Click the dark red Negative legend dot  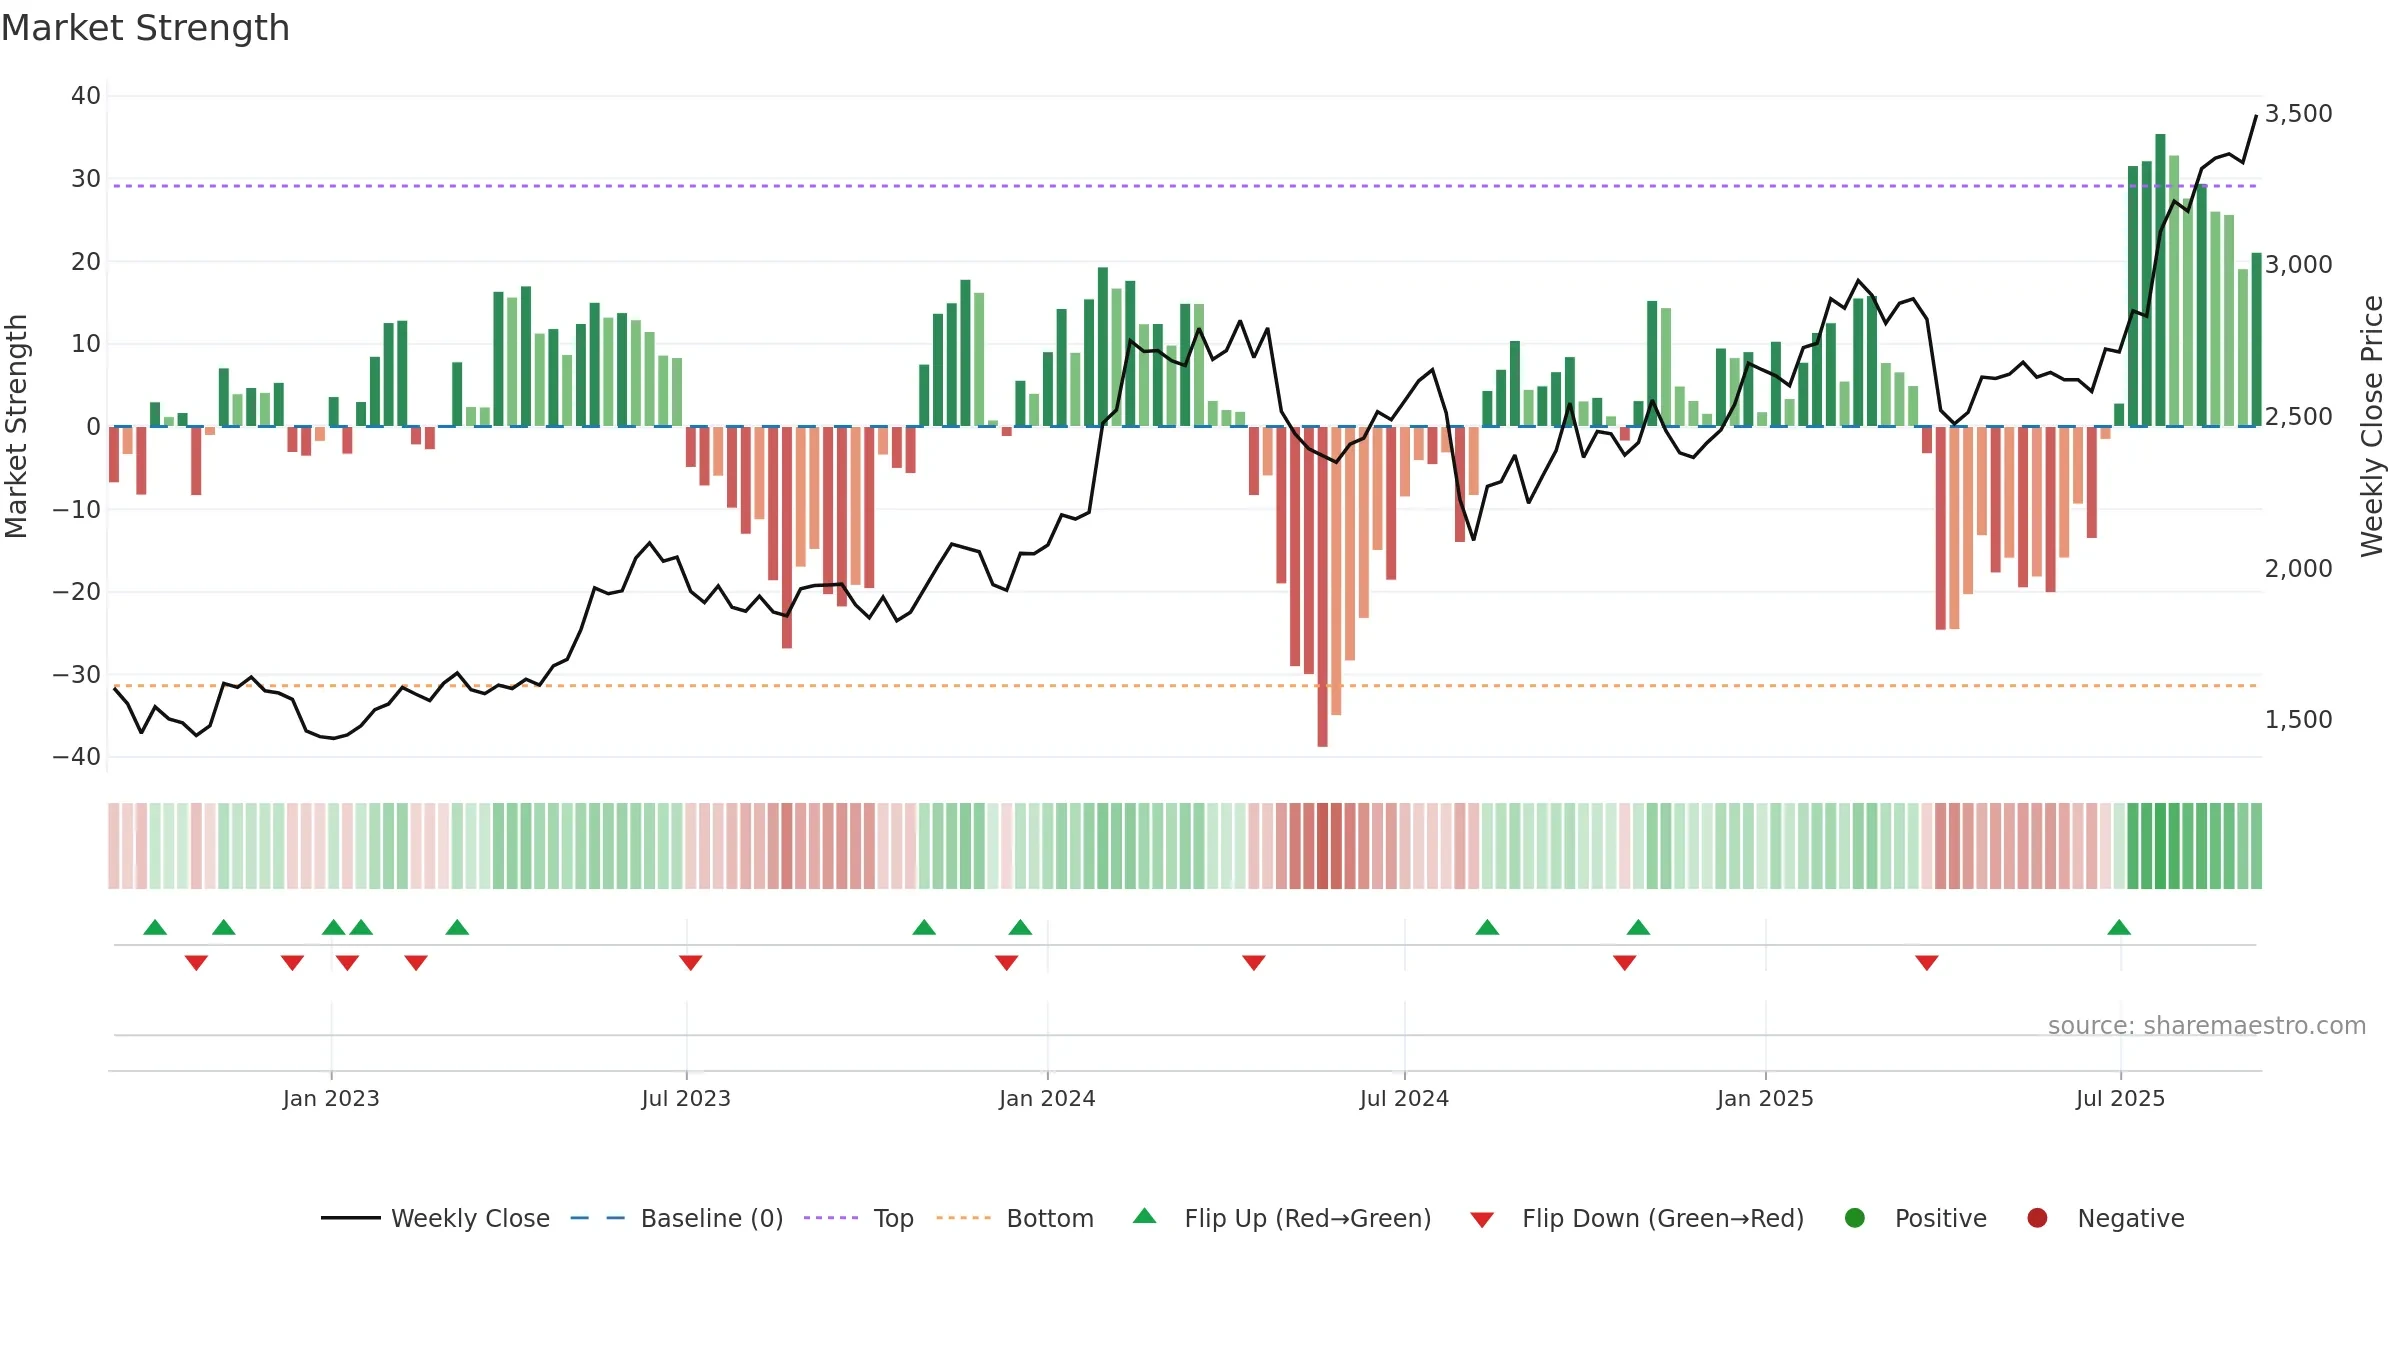coord(2037,1218)
